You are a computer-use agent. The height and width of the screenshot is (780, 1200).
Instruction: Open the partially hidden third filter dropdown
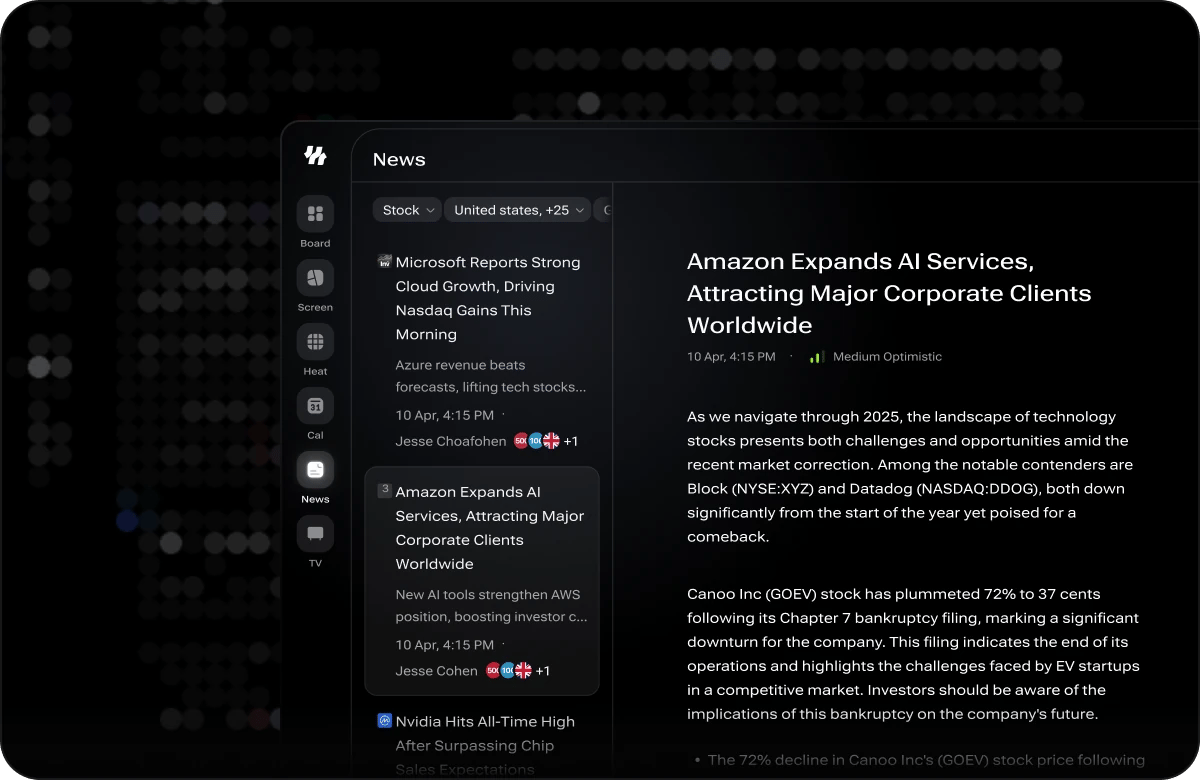(603, 210)
